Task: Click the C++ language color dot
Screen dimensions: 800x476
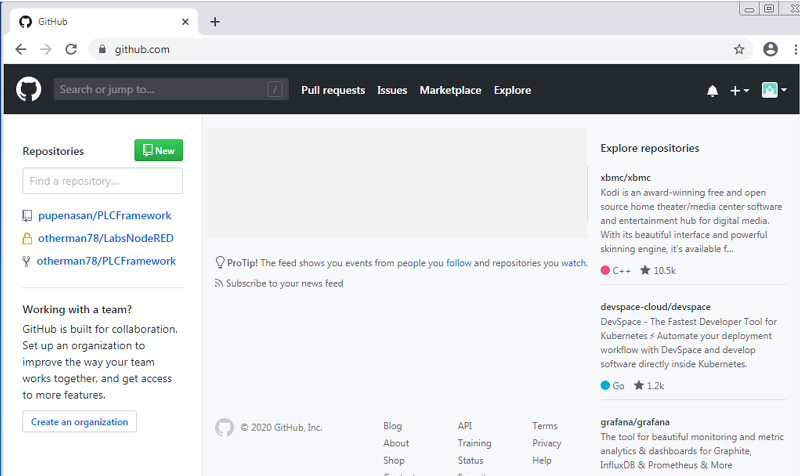Action: pos(605,270)
